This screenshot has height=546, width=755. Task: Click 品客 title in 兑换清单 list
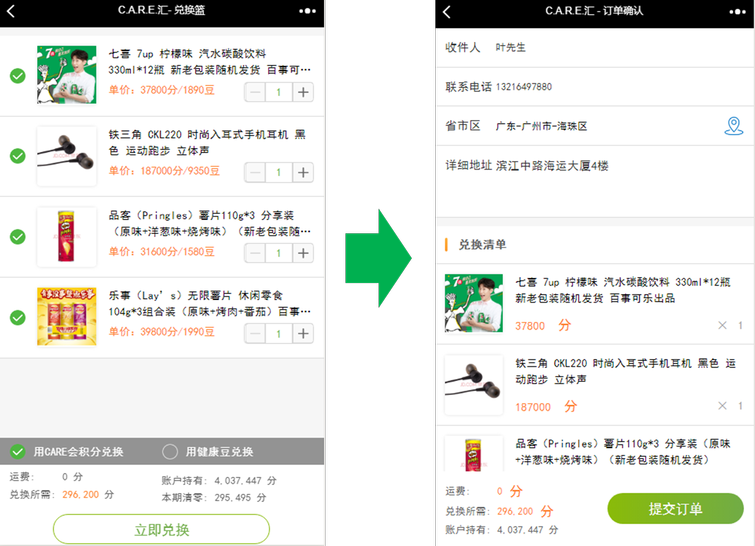pyautogui.click(x=623, y=452)
